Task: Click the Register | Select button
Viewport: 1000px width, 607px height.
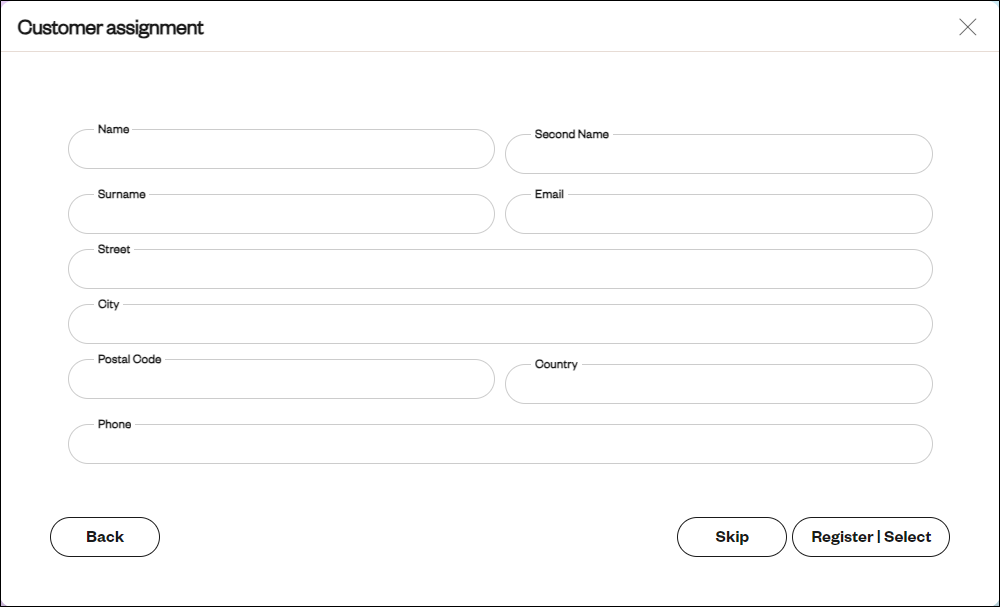Action: 871,537
